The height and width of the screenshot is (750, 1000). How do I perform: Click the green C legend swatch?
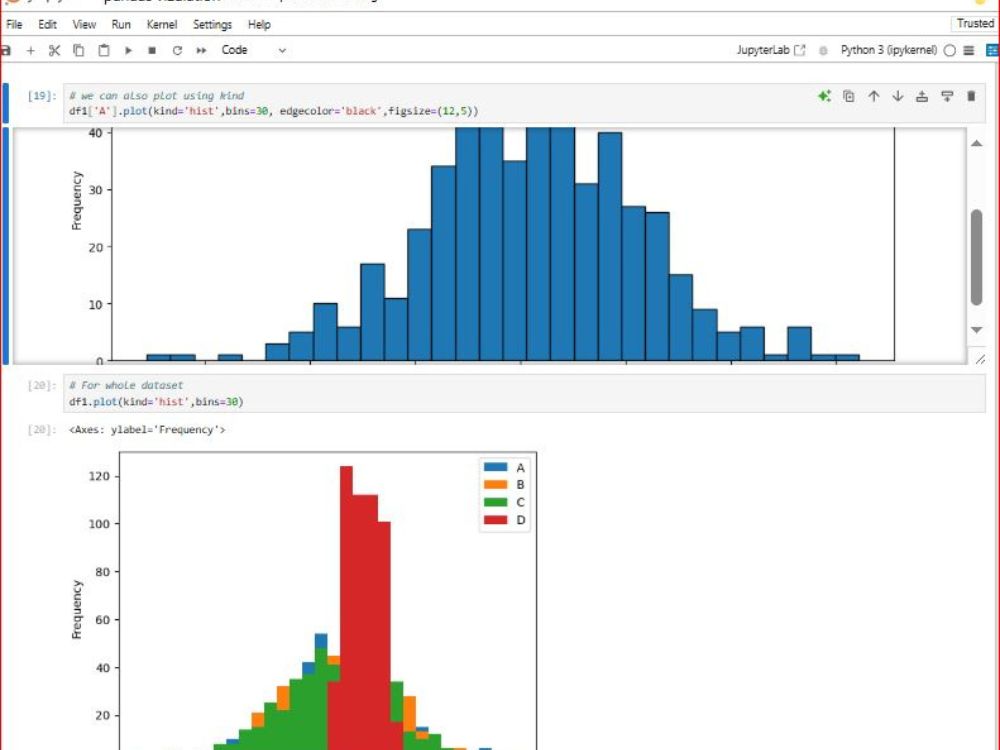coord(496,502)
